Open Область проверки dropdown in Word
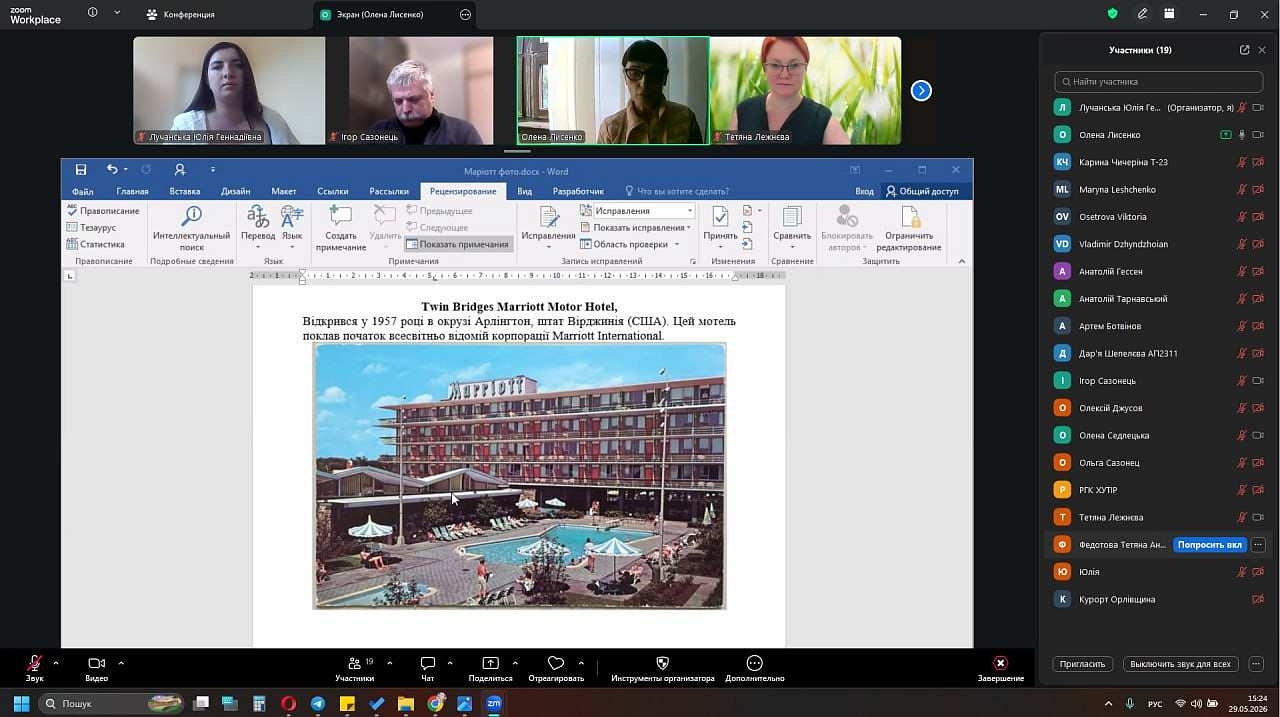The image size is (1280, 717). click(630, 244)
